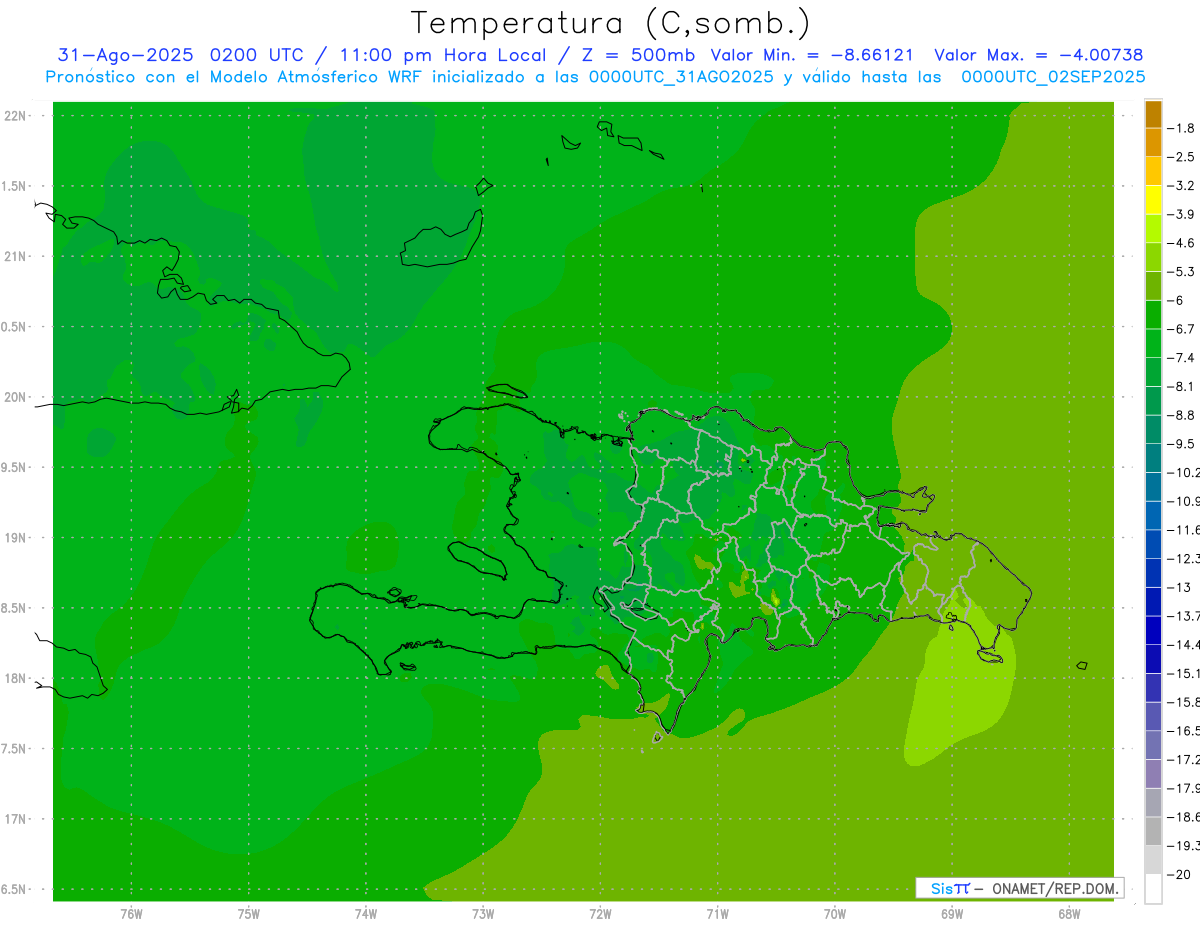Select the green colorbar segment between -6 and -6.7
The image size is (1200, 927).
click(x=1153, y=315)
